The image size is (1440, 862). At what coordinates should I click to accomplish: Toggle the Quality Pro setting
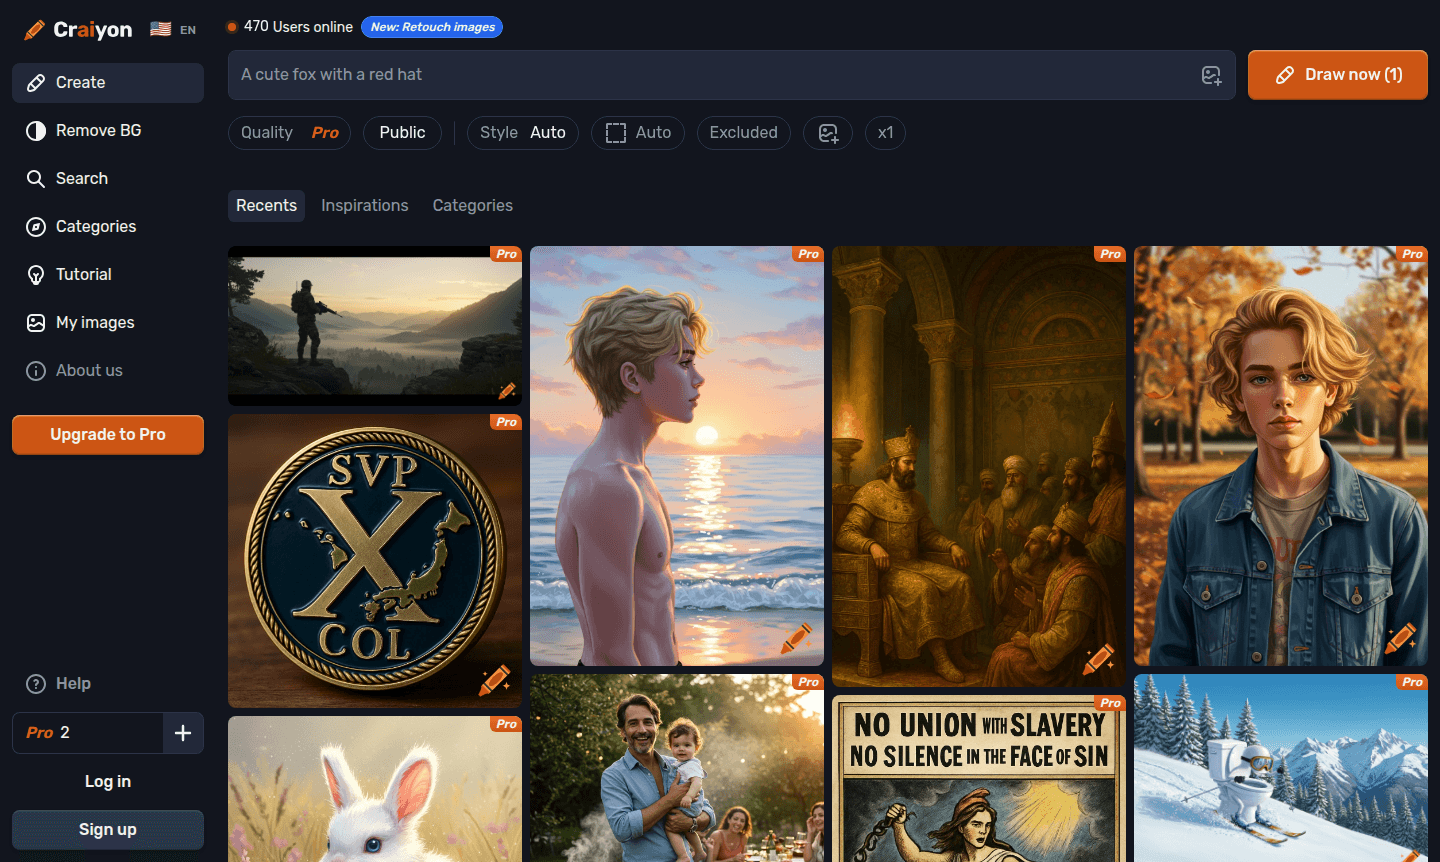click(289, 133)
